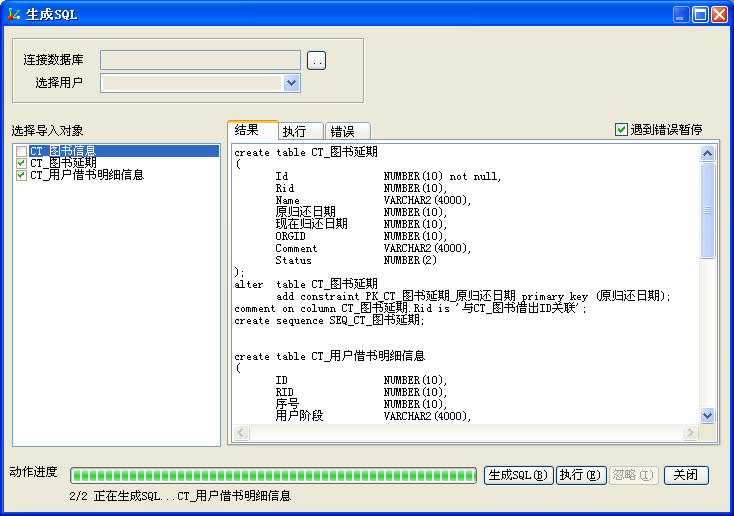The image size is (734, 516).
Task: Click the 动作进度 progress bar
Action: click(274, 475)
